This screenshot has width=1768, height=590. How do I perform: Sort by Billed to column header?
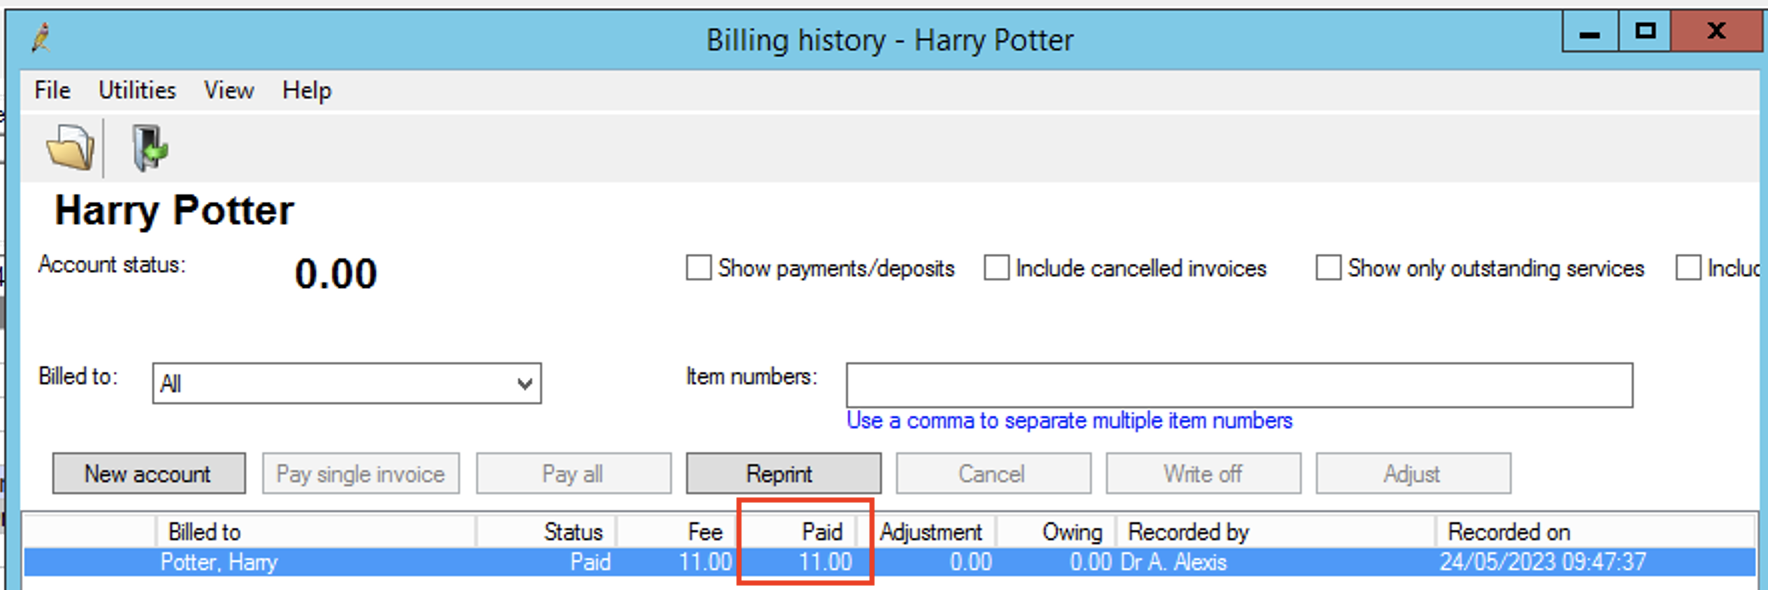(x=316, y=532)
